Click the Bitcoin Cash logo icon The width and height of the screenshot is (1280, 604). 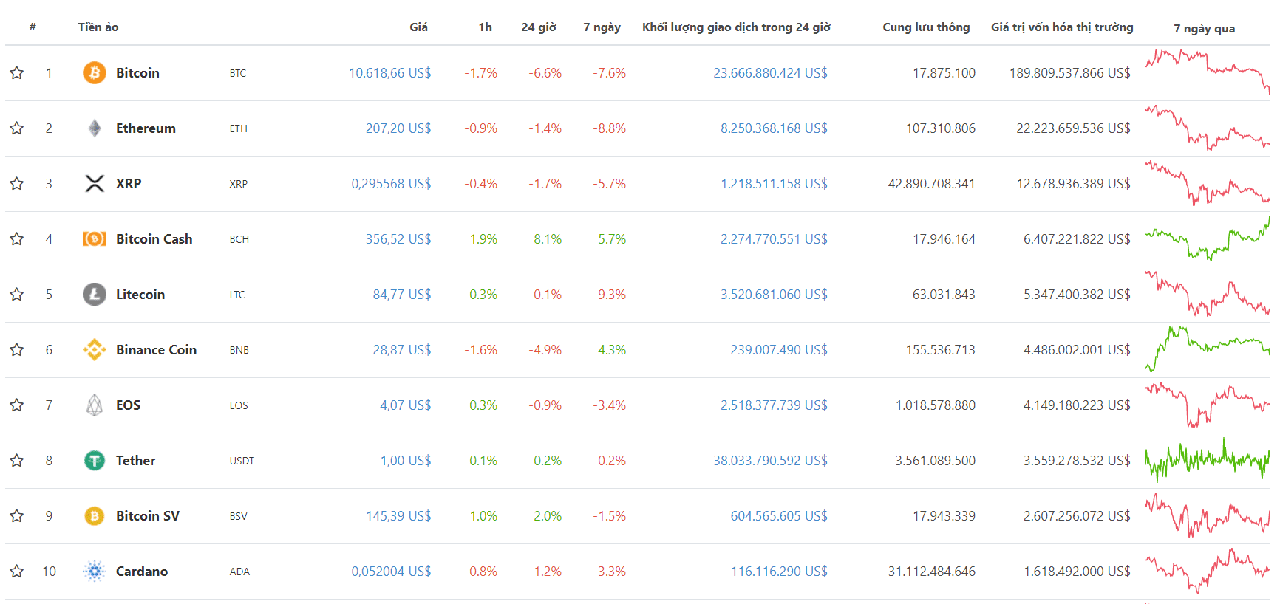(94, 239)
